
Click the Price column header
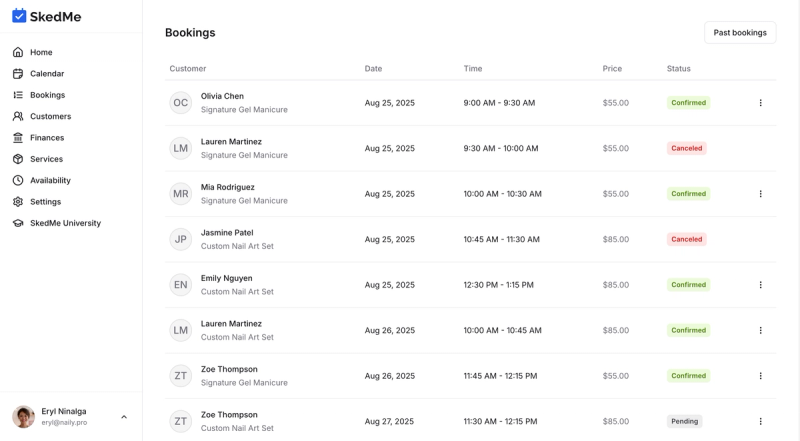[x=612, y=68]
